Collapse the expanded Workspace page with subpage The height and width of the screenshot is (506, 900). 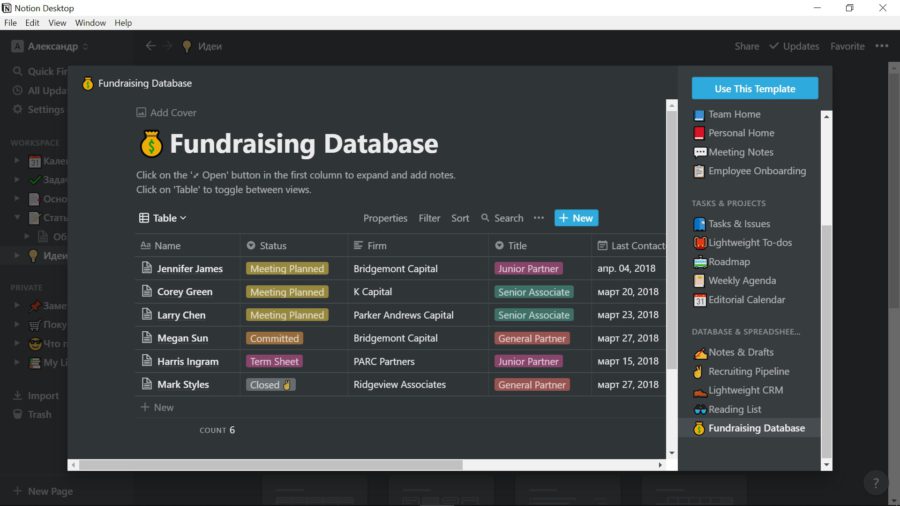(x=17, y=217)
